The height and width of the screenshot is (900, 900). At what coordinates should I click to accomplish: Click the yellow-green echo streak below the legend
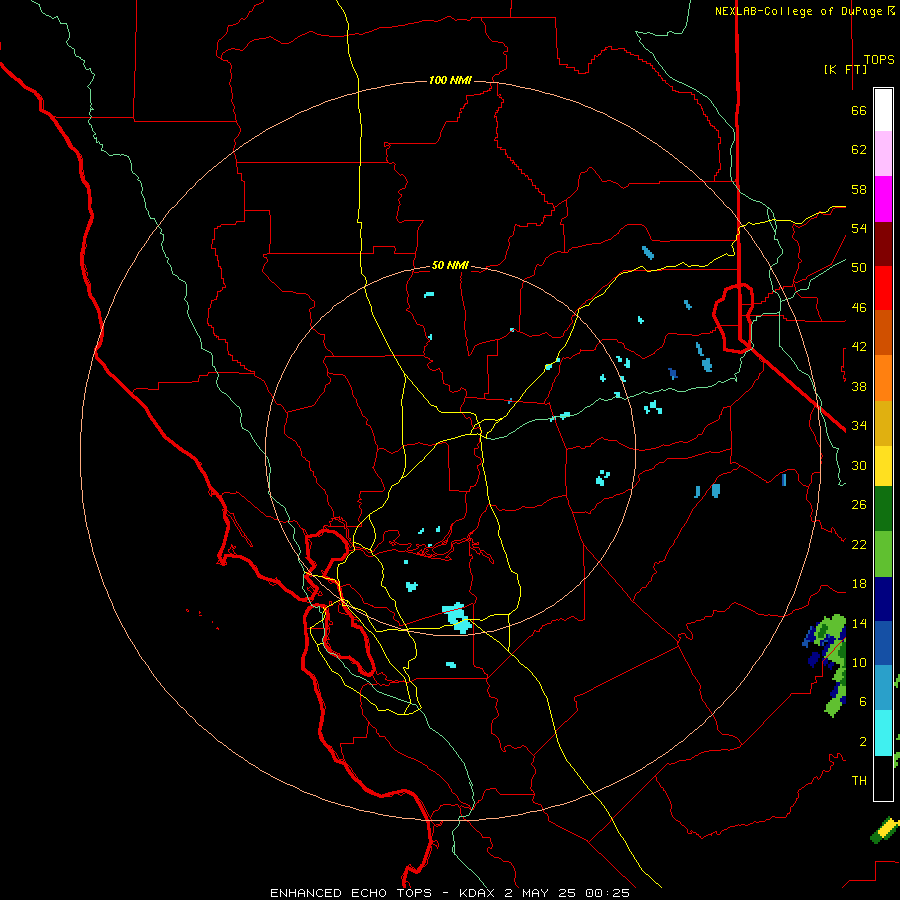886,830
